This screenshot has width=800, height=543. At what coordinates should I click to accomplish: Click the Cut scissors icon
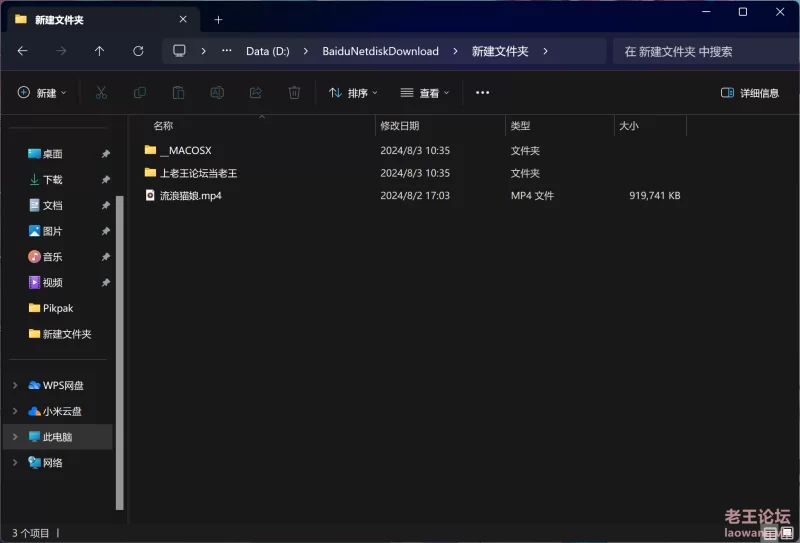click(x=101, y=93)
